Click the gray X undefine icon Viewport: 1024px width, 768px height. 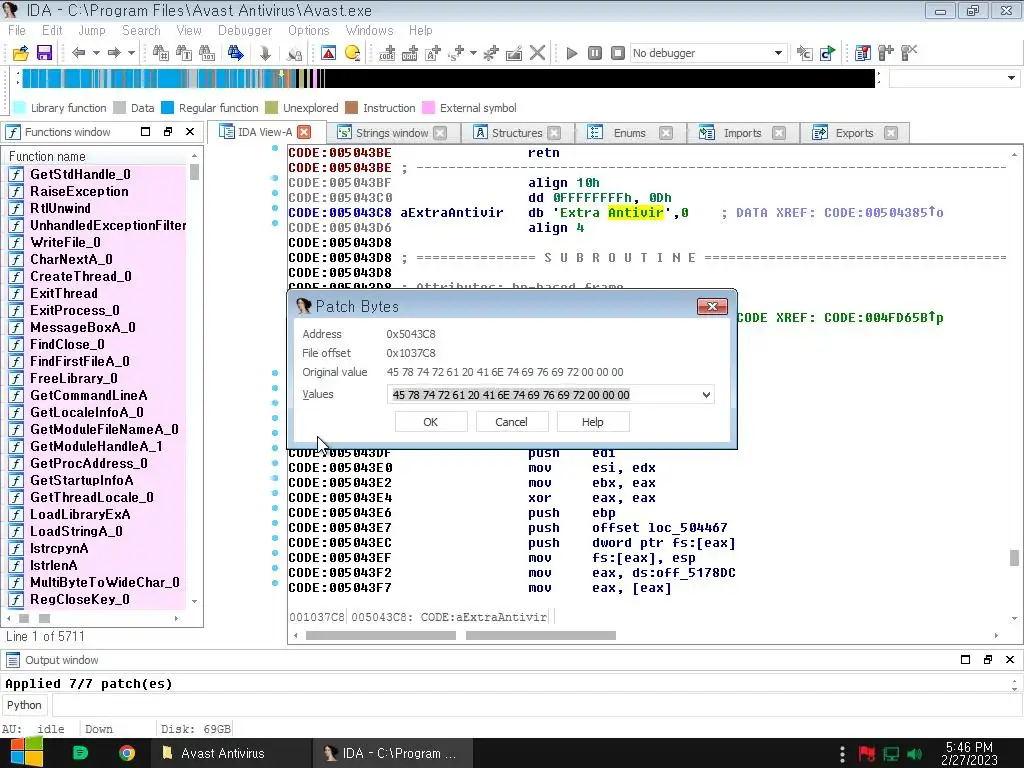pos(537,53)
